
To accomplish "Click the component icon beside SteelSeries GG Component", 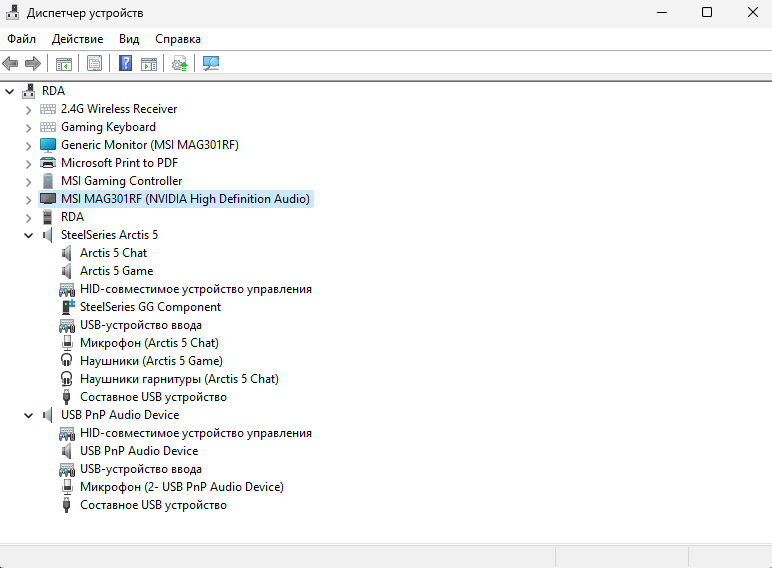I will click(67, 307).
